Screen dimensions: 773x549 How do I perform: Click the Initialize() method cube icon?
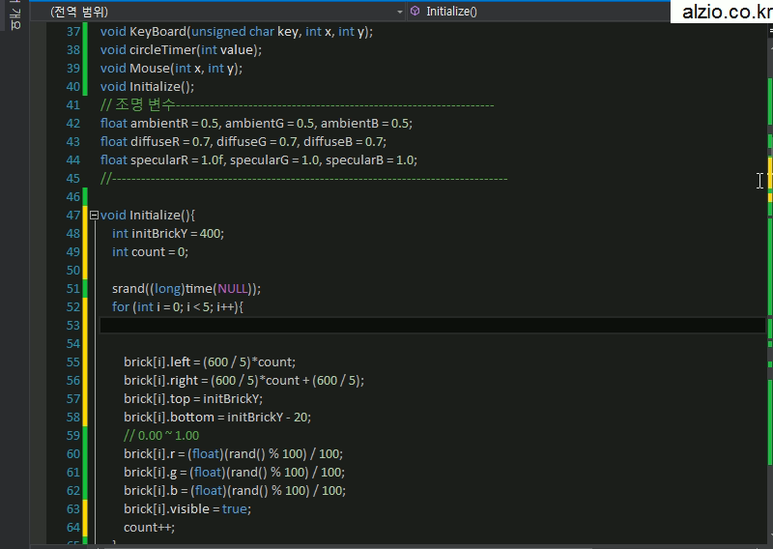click(415, 11)
